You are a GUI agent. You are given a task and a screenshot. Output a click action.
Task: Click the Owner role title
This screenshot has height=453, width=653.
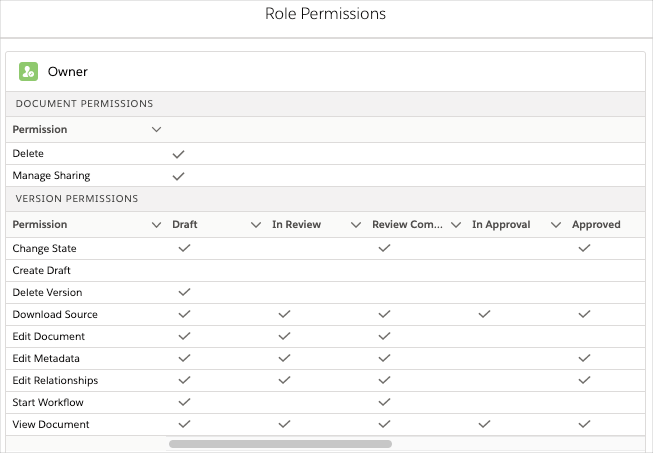click(68, 71)
